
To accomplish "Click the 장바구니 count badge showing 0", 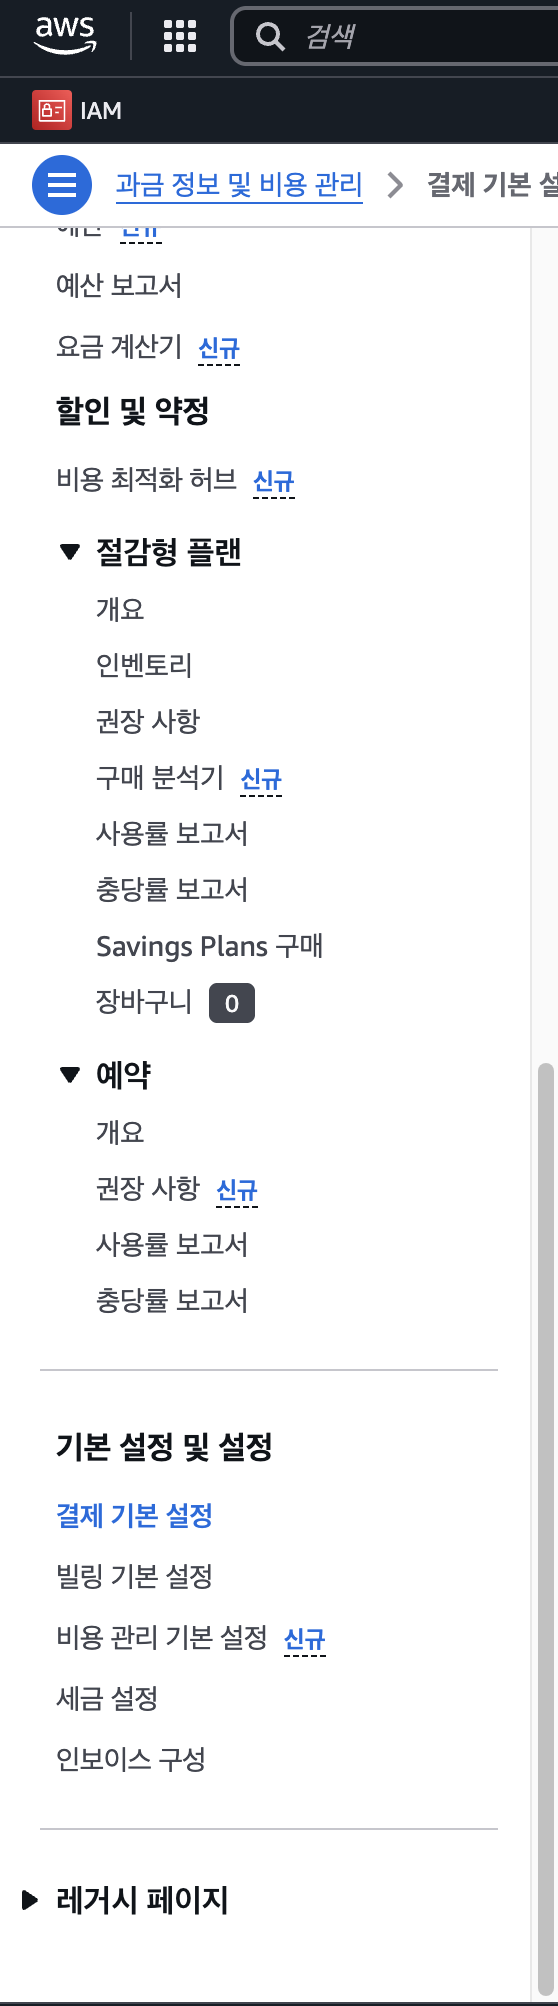I will (x=232, y=1003).
